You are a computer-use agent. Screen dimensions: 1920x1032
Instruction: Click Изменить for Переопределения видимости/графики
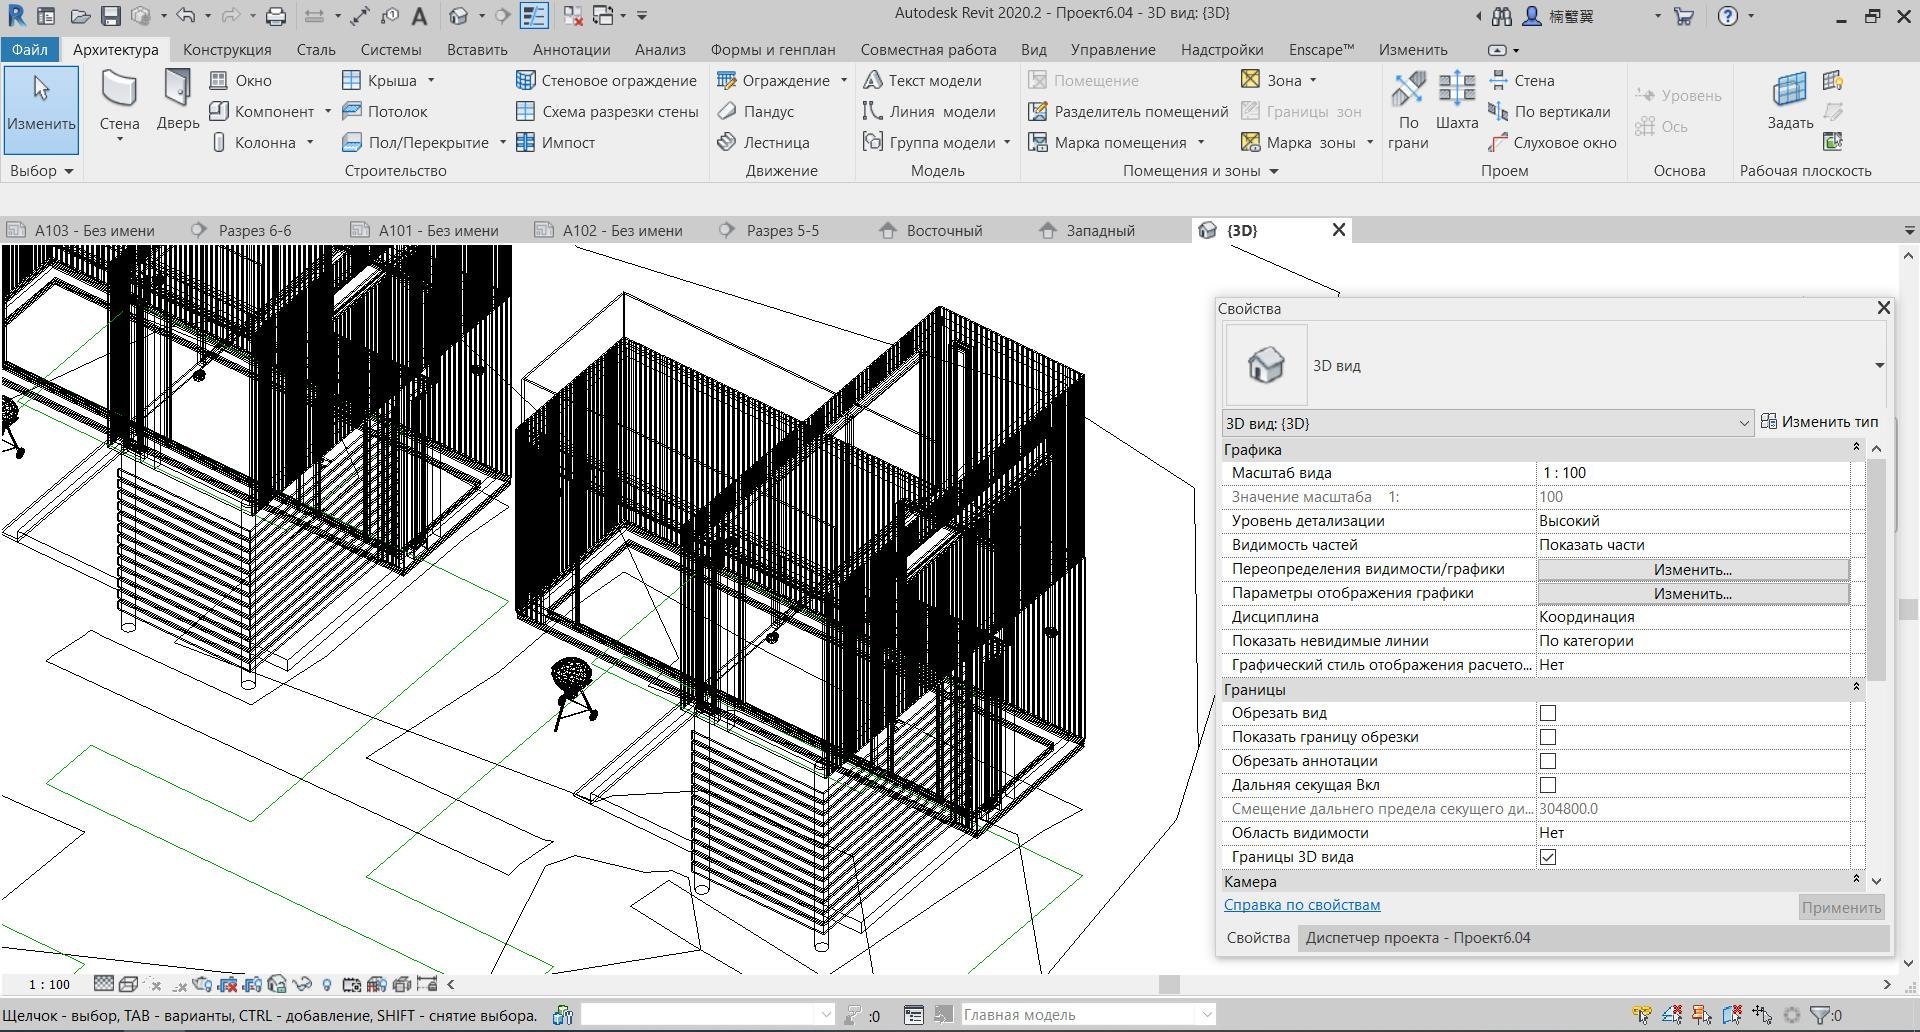pos(1692,569)
